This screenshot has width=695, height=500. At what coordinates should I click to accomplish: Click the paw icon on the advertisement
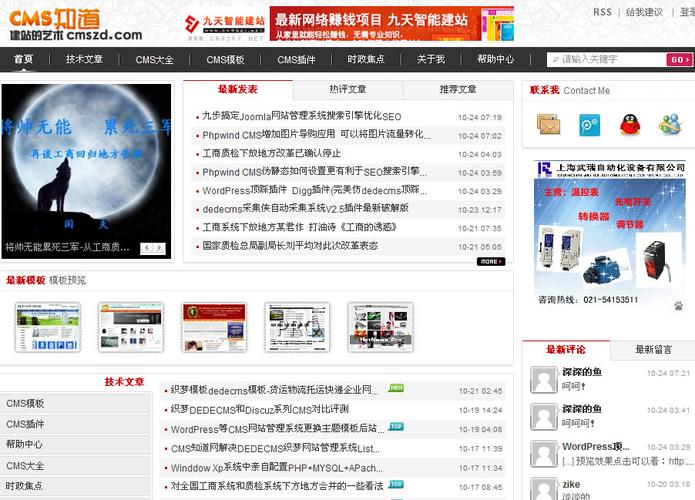coord(679,305)
